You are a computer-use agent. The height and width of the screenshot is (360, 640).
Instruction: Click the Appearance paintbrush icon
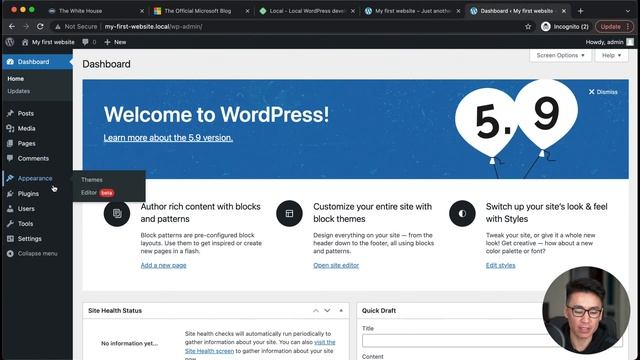tap(10, 178)
